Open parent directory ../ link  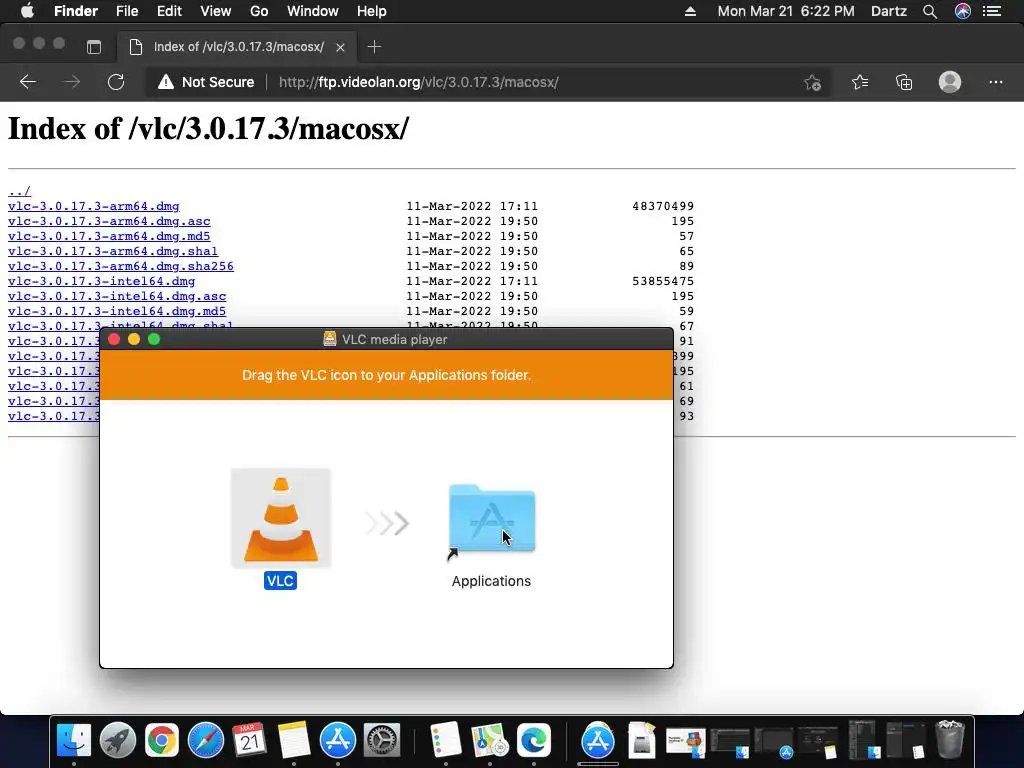click(x=20, y=191)
